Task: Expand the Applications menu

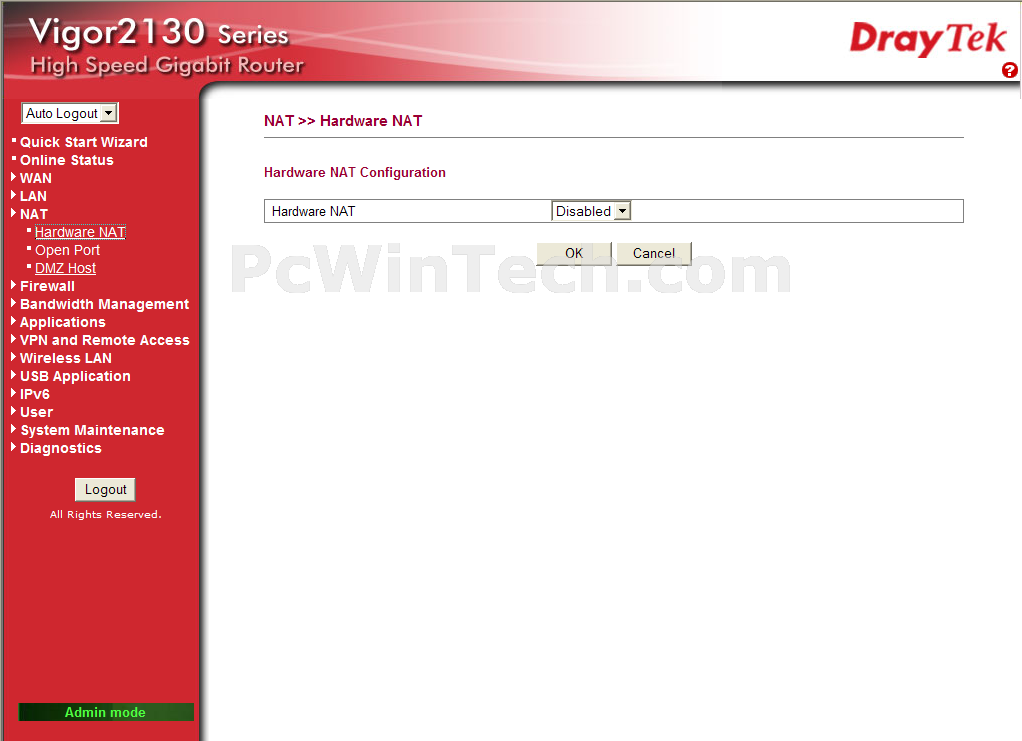Action: click(x=63, y=323)
